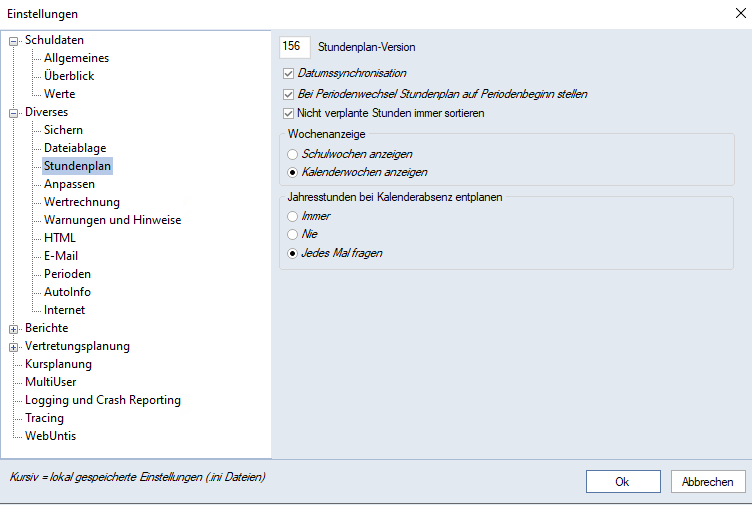Go to the AutoInfo tree entry
The image size is (752, 505).
pos(67,292)
